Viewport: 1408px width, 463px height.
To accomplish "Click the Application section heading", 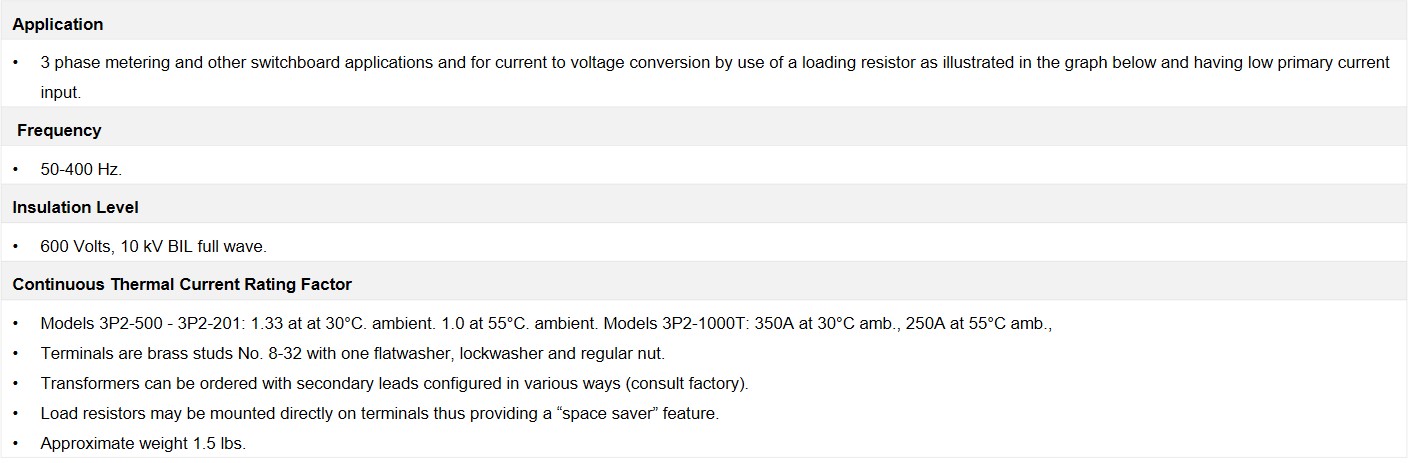I will pos(58,24).
